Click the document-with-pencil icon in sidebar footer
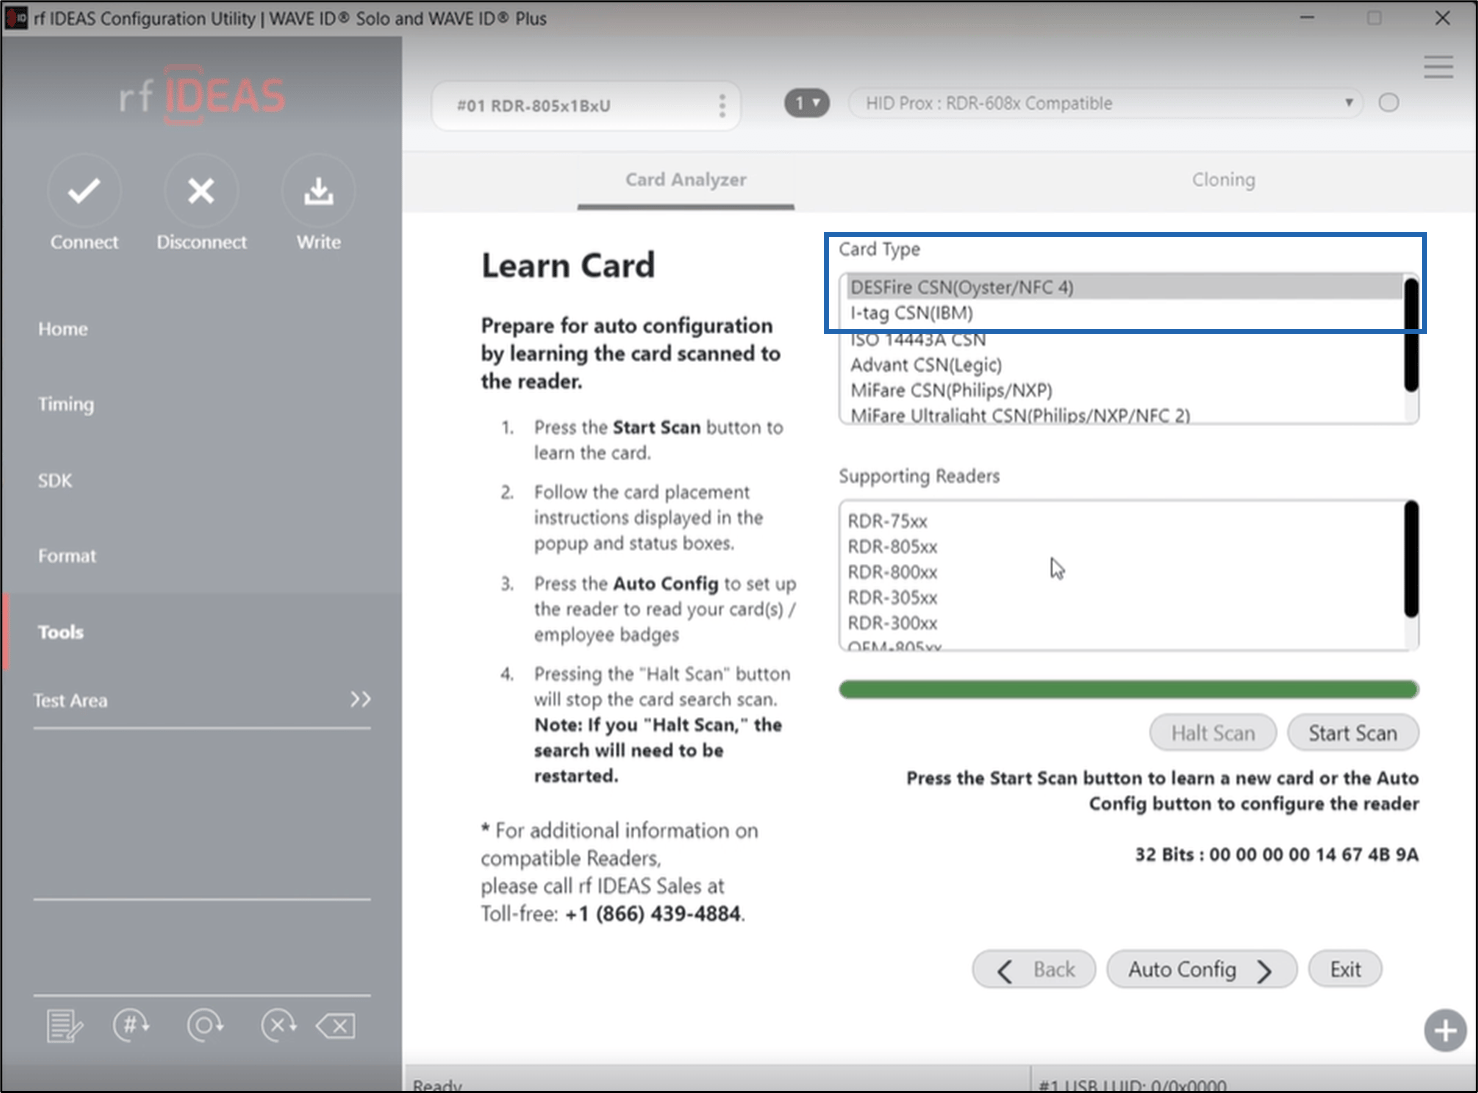 pyautogui.click(x=65, y=1026)
